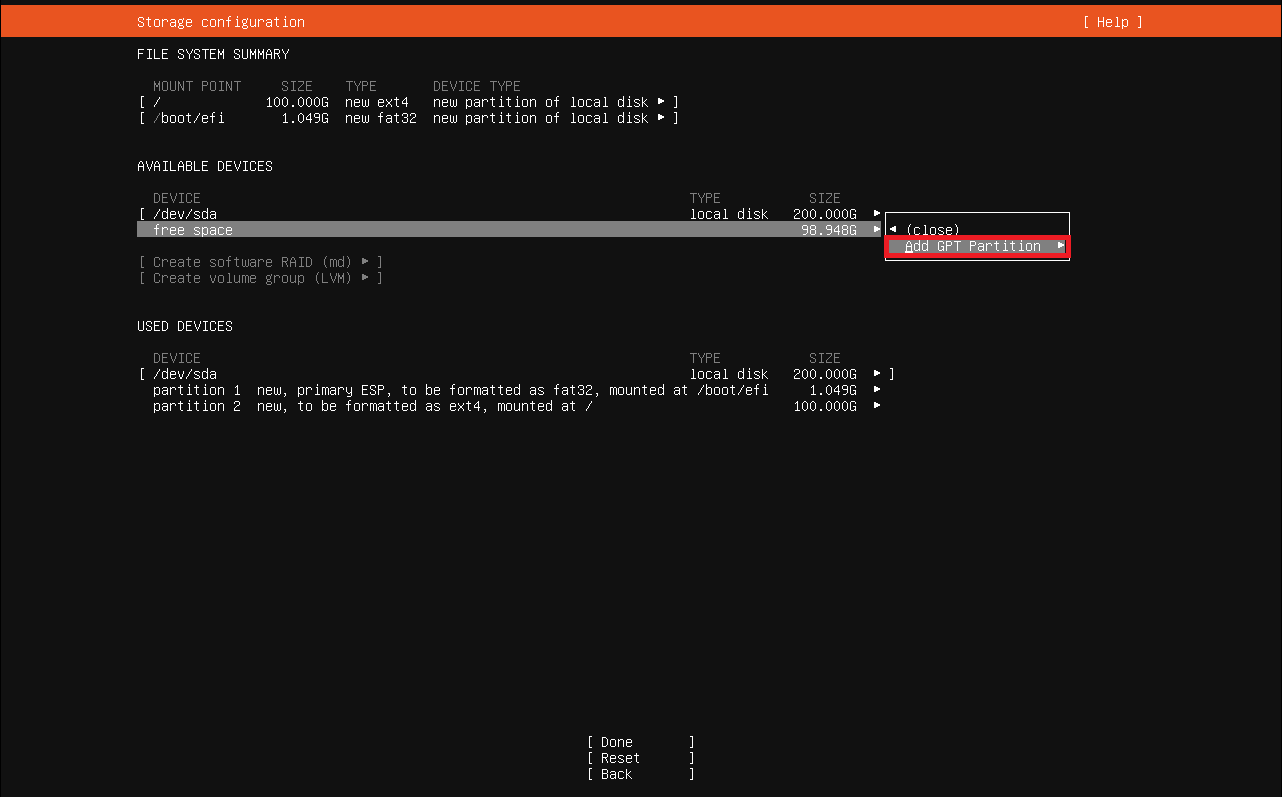Screen dimensions: 1282x797
Task: Expand arrow on partition 2 100.000G
Action: (x=877, y=406)
